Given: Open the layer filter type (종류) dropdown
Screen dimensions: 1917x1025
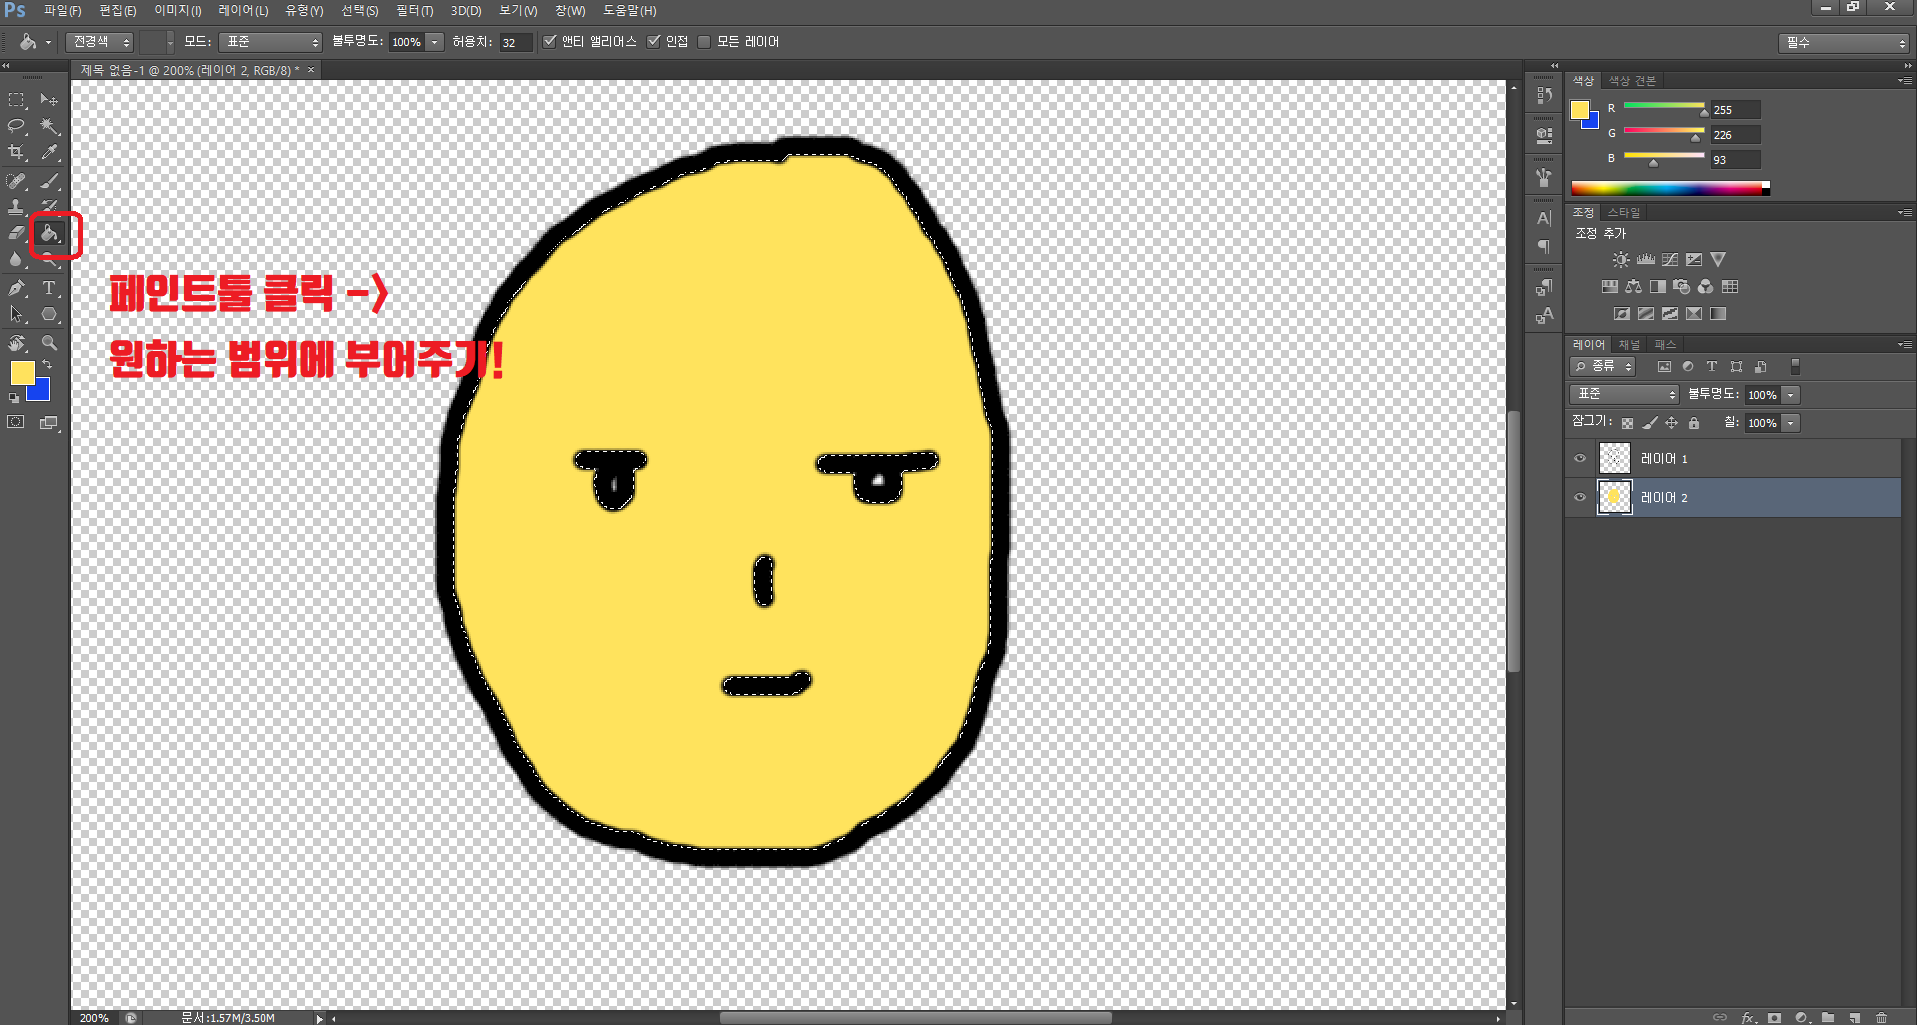Looking at the screenshot, I should pyautogui.click(x=1603, y=367).
